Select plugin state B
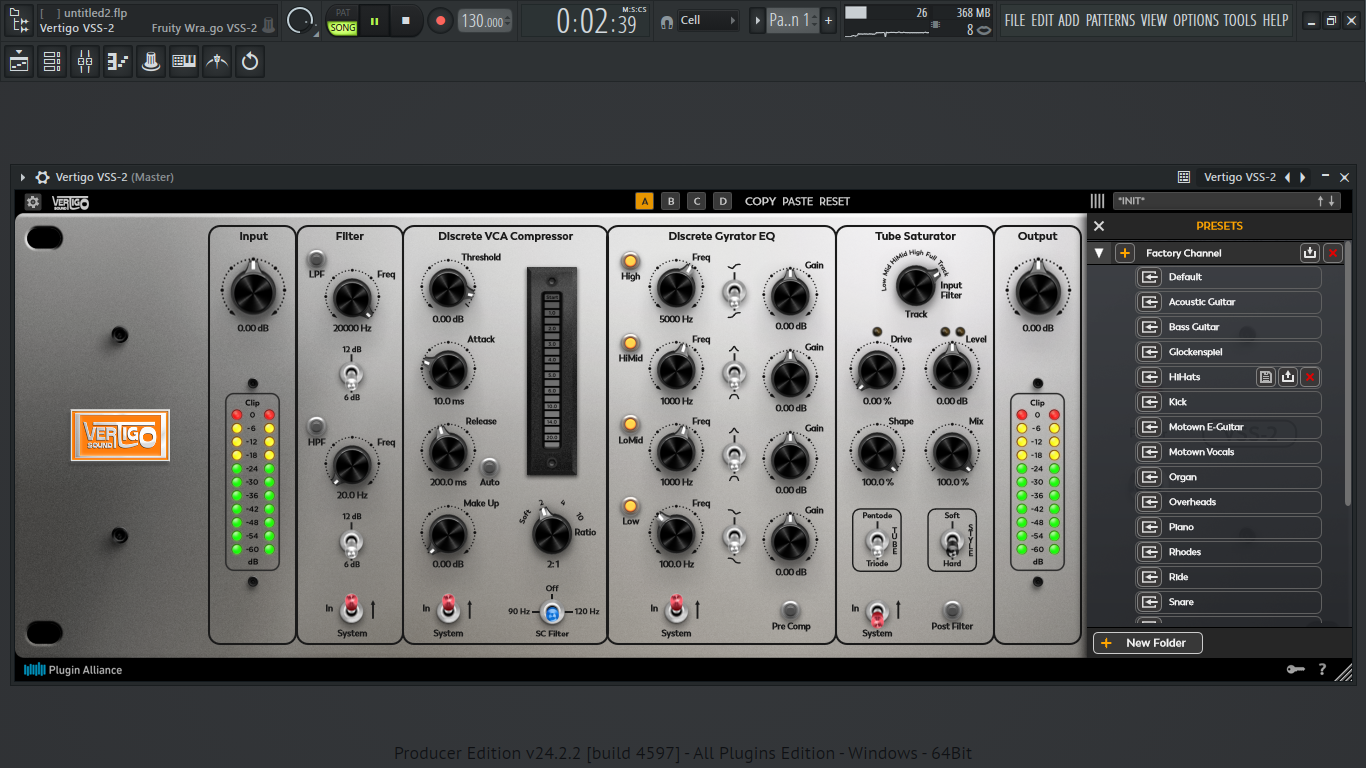The height and width of the screenshot is (768, 1366). pos(671,201)
